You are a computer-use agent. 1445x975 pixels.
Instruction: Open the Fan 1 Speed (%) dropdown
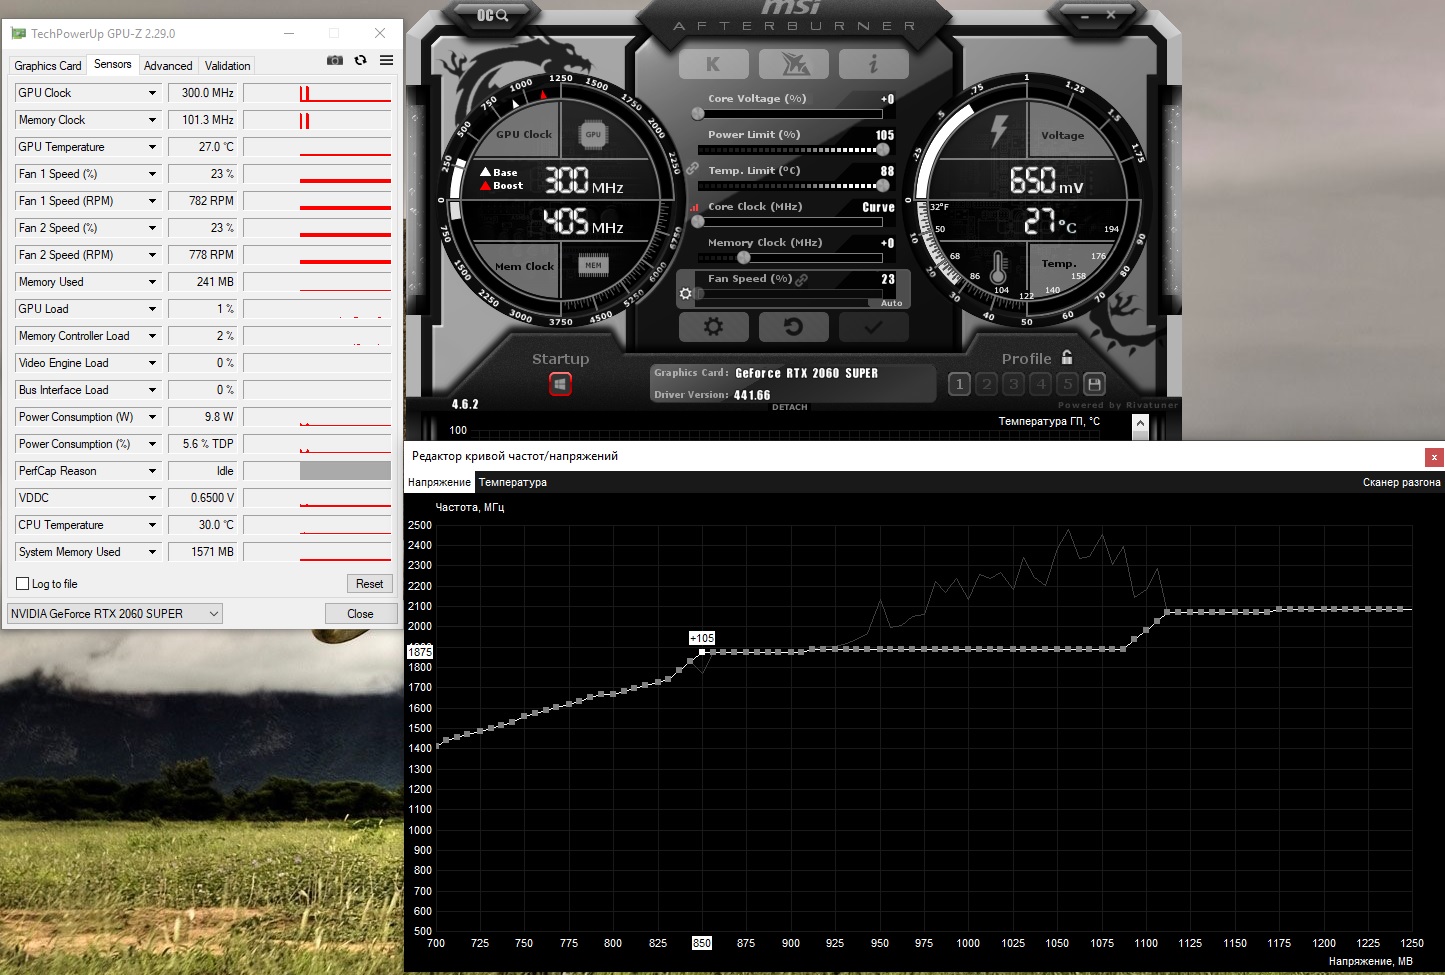pos(152,174)
